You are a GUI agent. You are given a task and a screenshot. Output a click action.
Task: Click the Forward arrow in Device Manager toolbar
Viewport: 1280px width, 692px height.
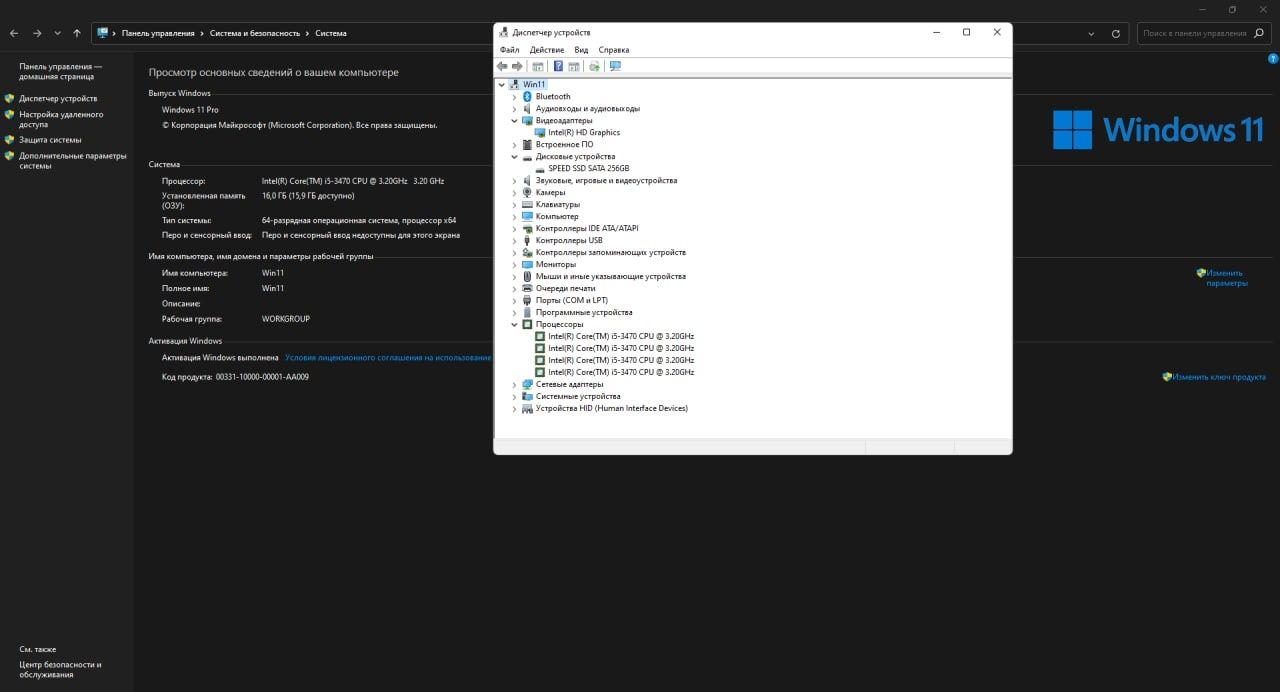(x=517, y=66)
